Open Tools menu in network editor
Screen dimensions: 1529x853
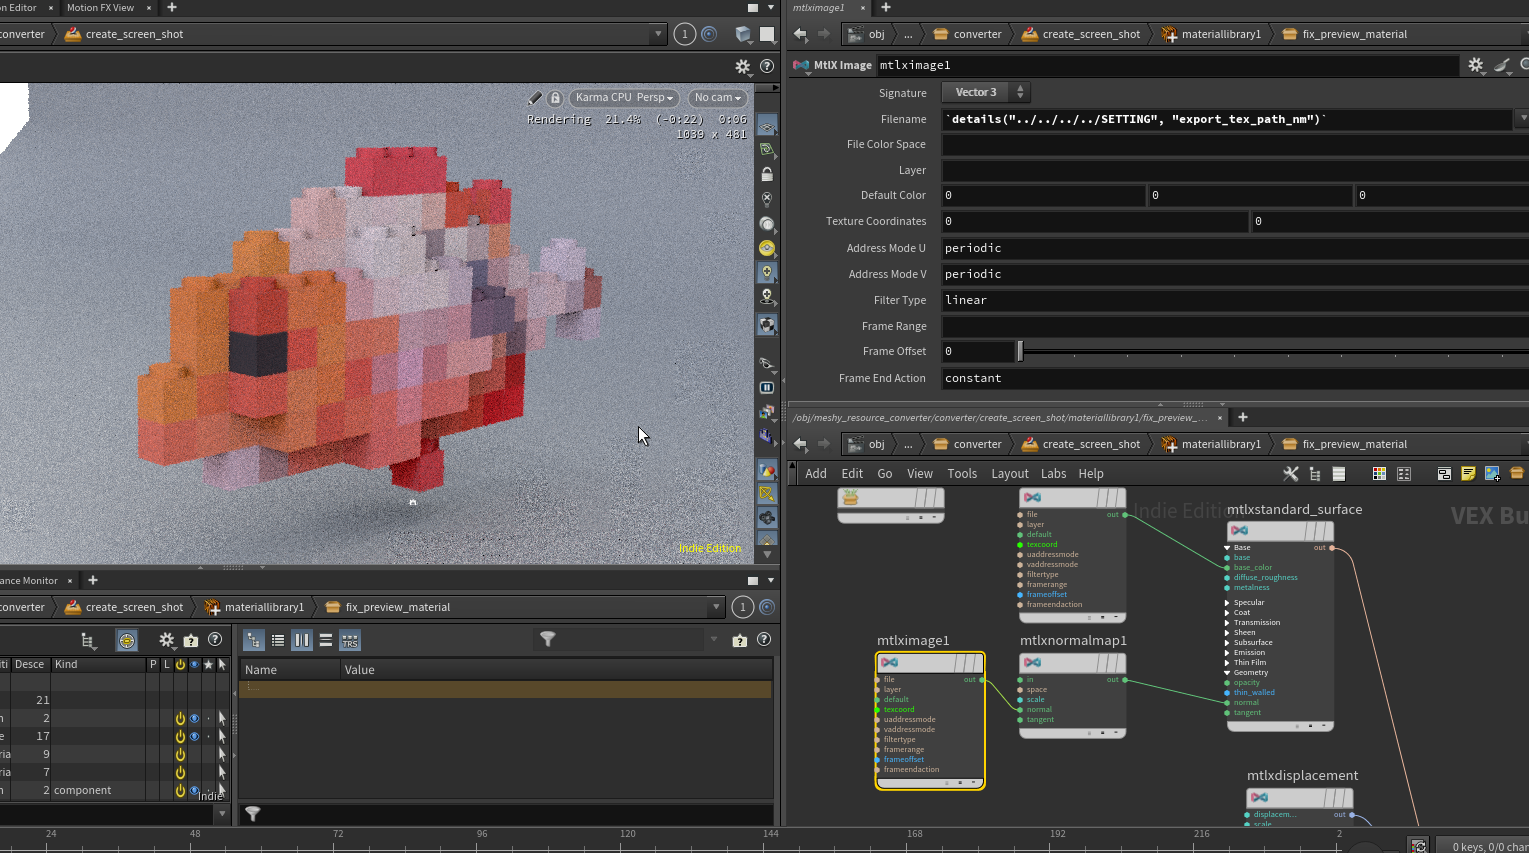[962, 474]
